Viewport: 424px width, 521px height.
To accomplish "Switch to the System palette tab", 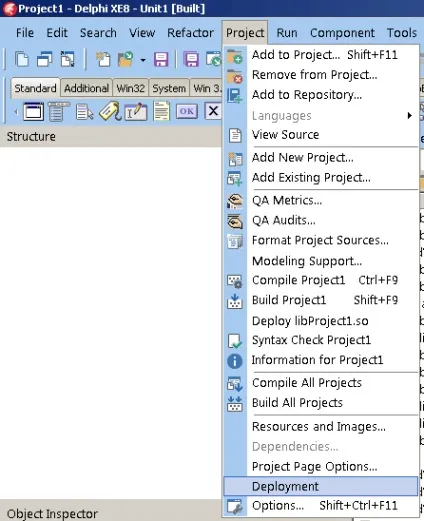I will pyautogui.click(x=169, y=88).
